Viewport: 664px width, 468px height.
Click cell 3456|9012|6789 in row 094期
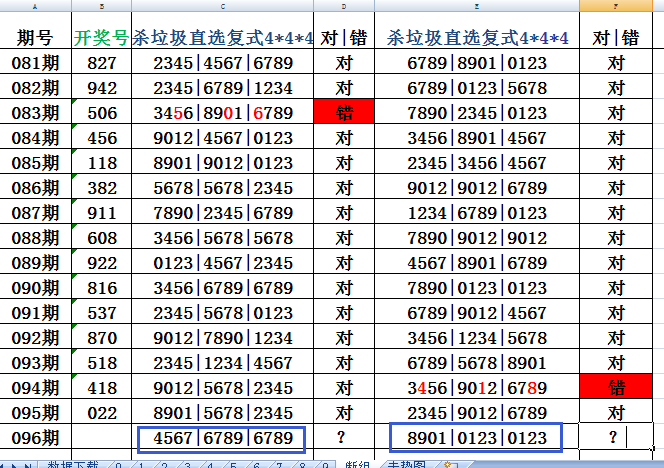tap(477, 388)
